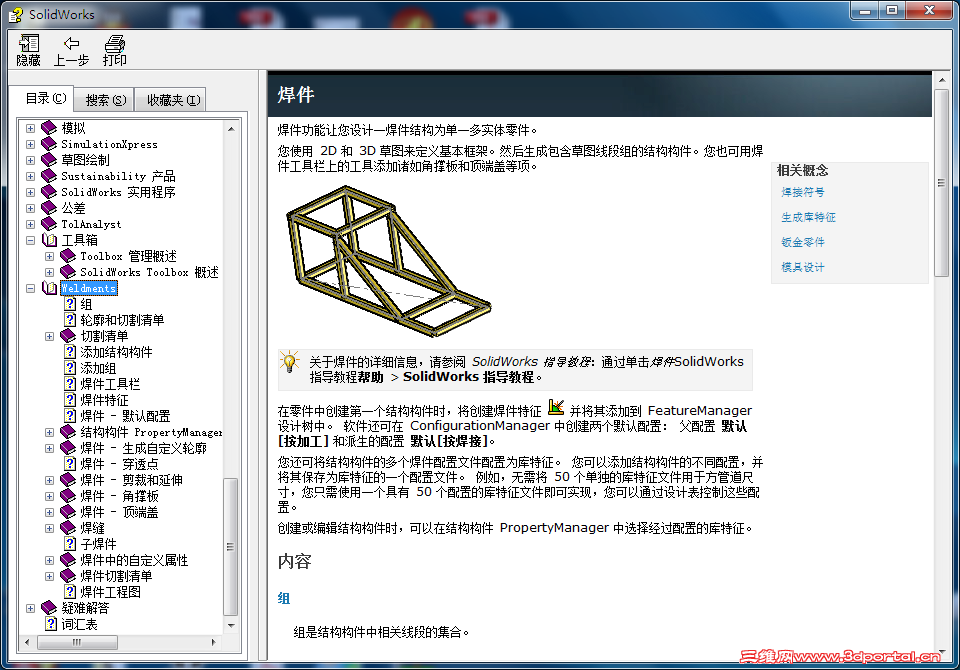Screen dimensions: 960x670
Task: Open the 焊接符号 related link
Action: [x=803, y=192]
